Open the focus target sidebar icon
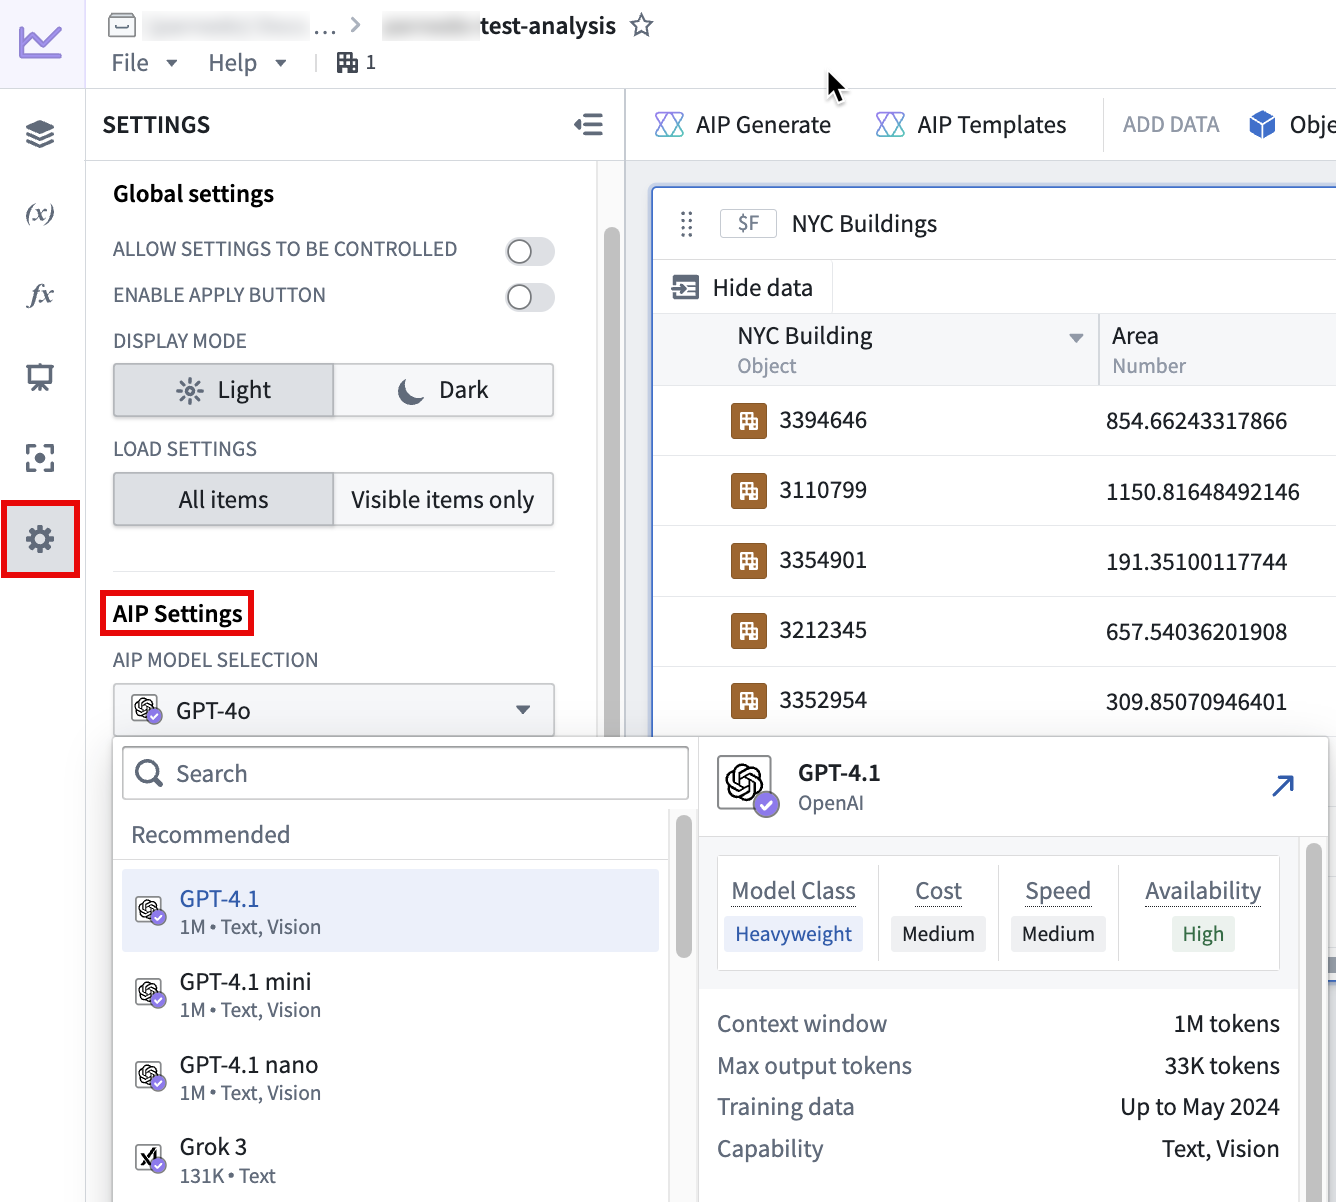This screenshot has height=1202, width=1336. (x=40, y=458)
